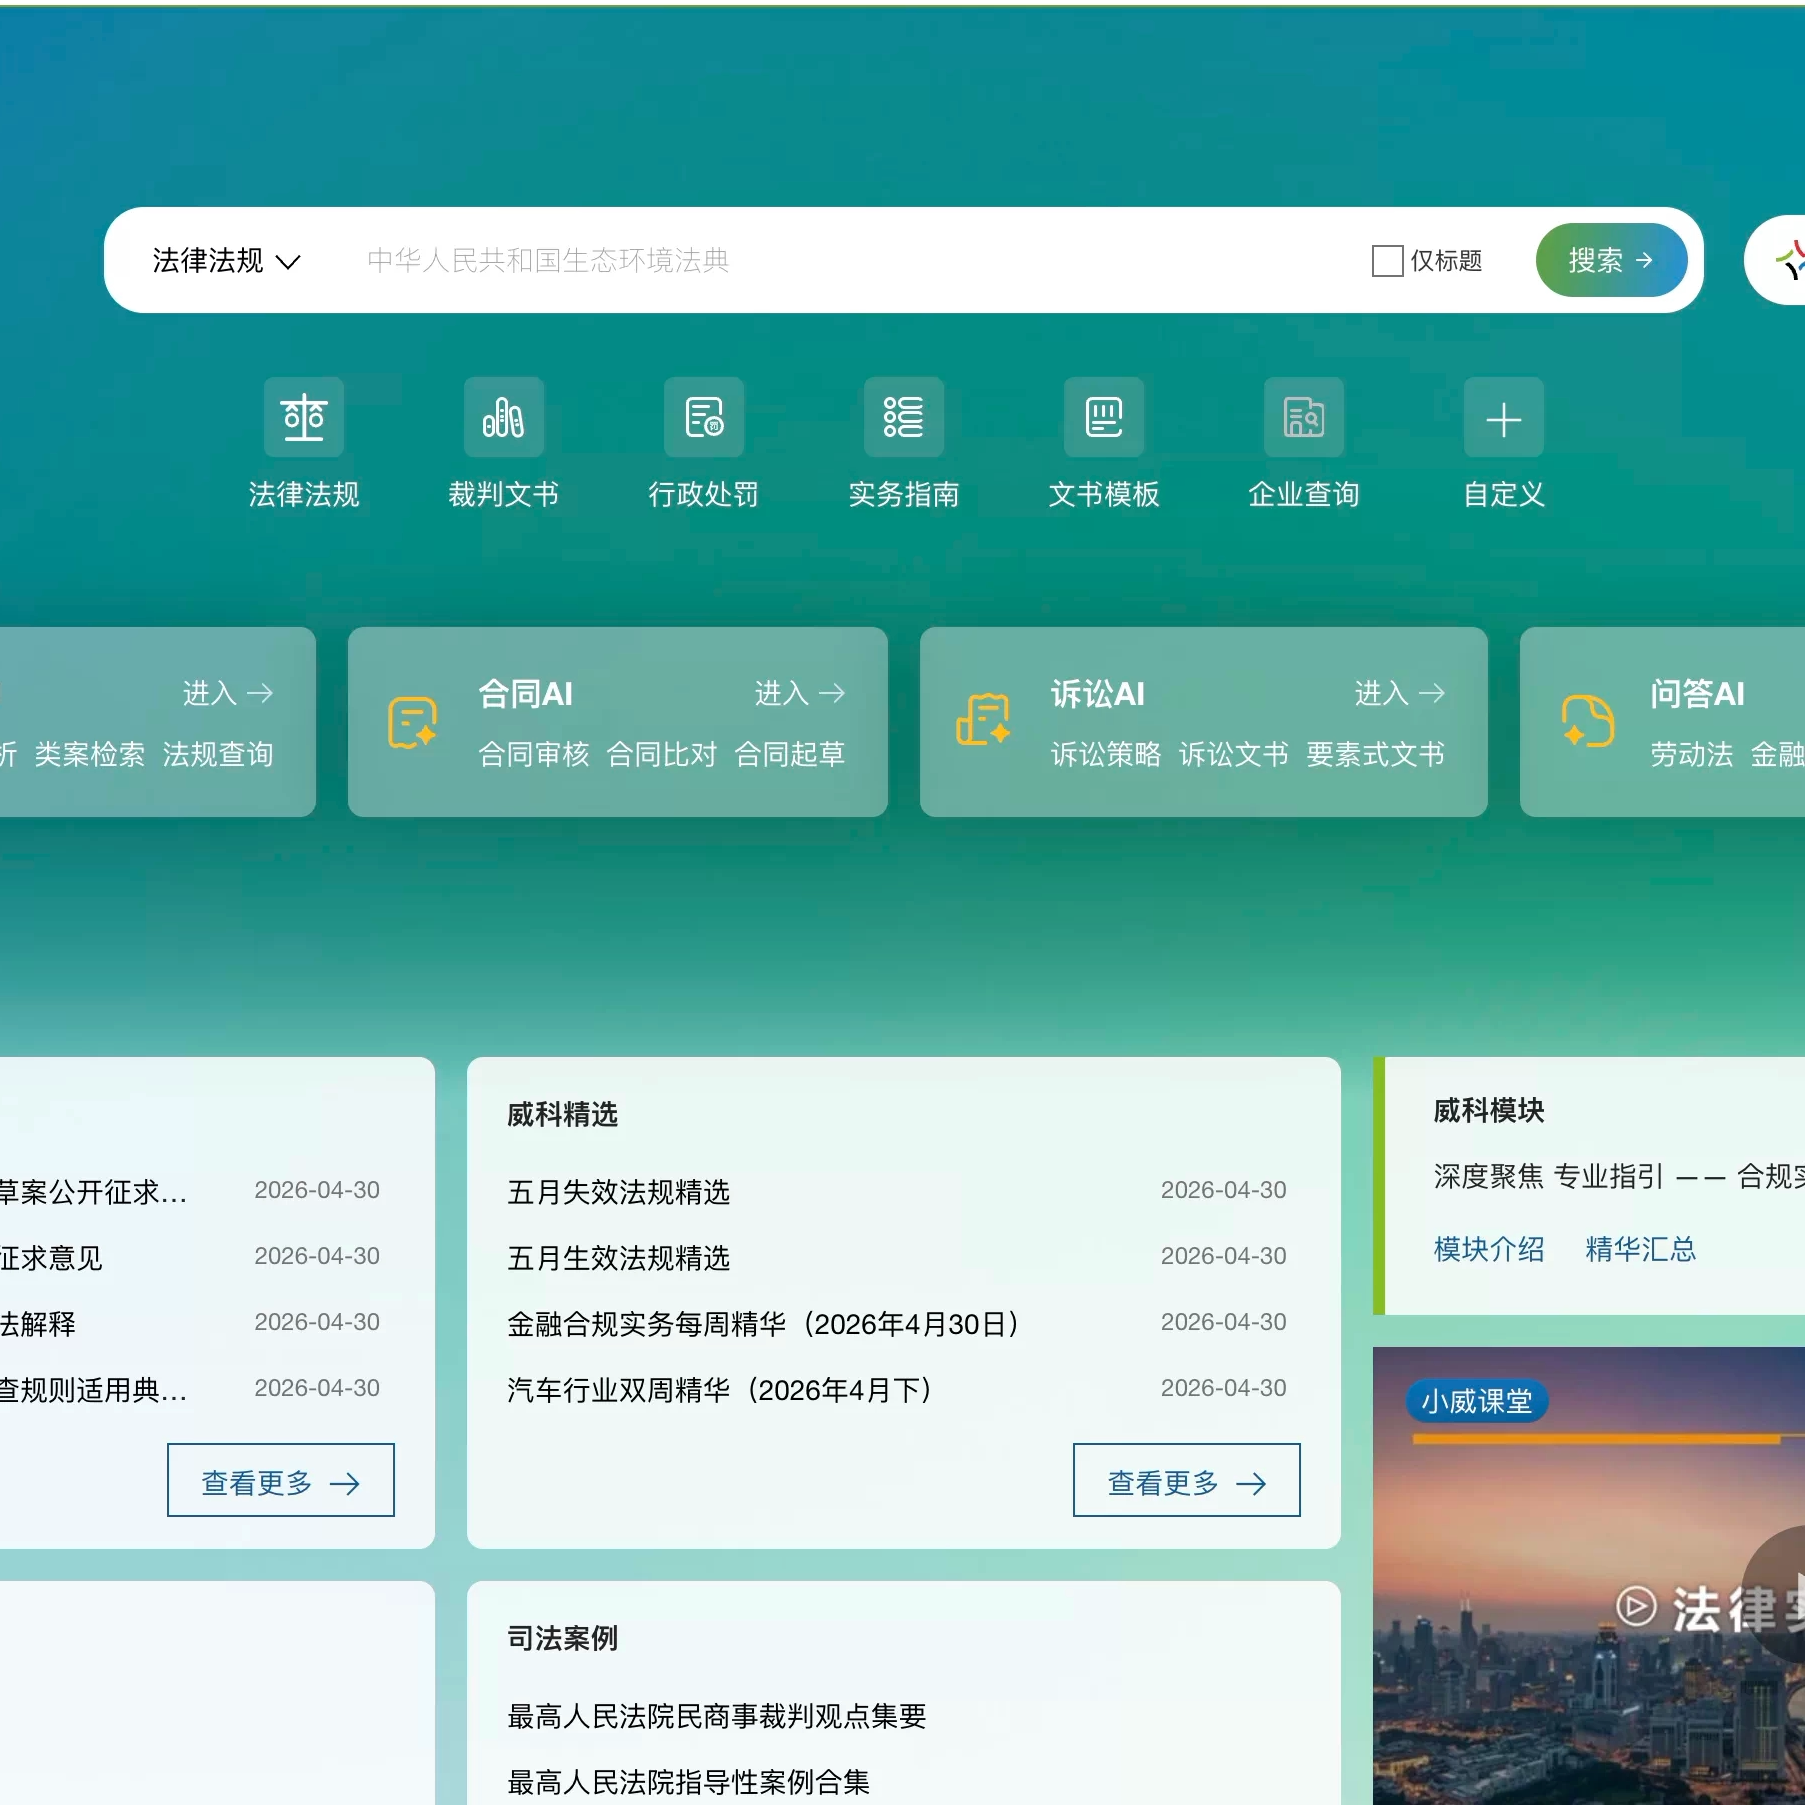
Task: Open 汽车行业双周精华 article
Action: (722, 1389)
